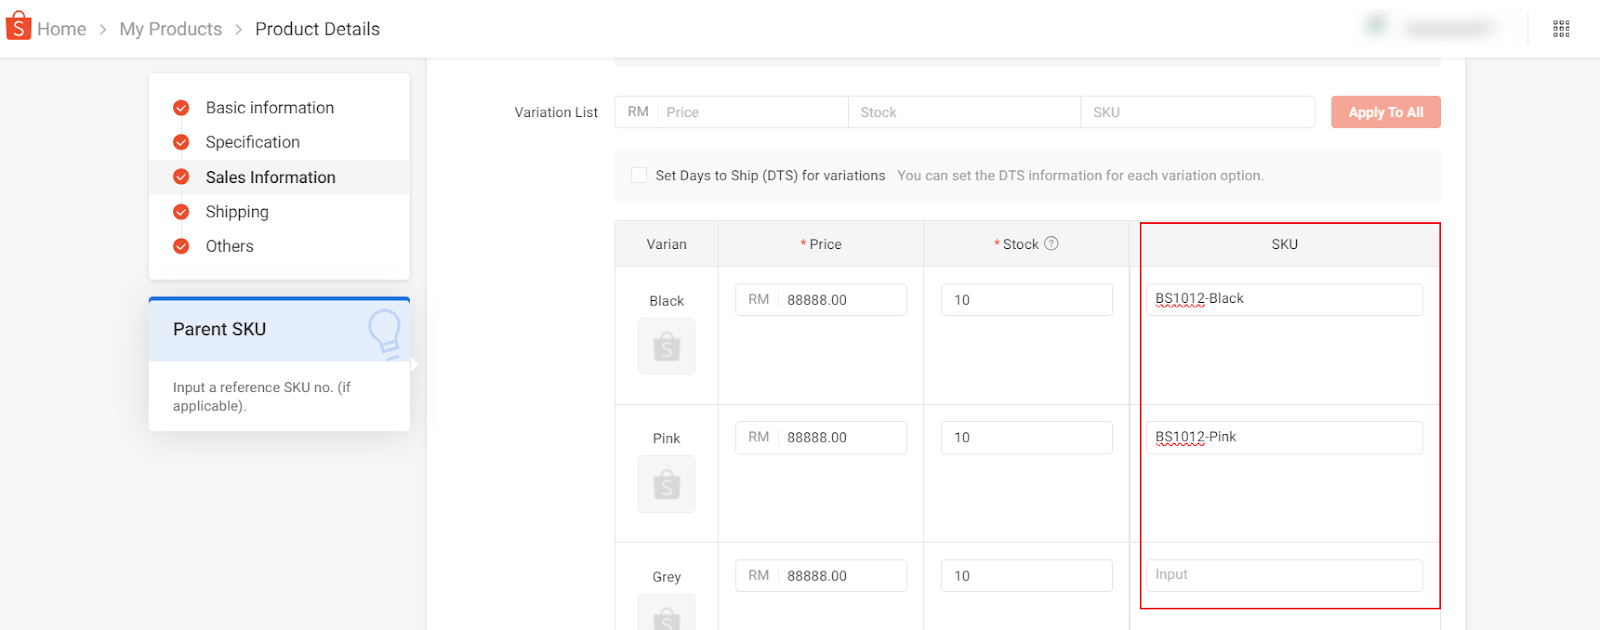Image resolution: width=1600 pixels, height=630 pixels.
Task: Go to Home breadcrumb
Action: 61,29
